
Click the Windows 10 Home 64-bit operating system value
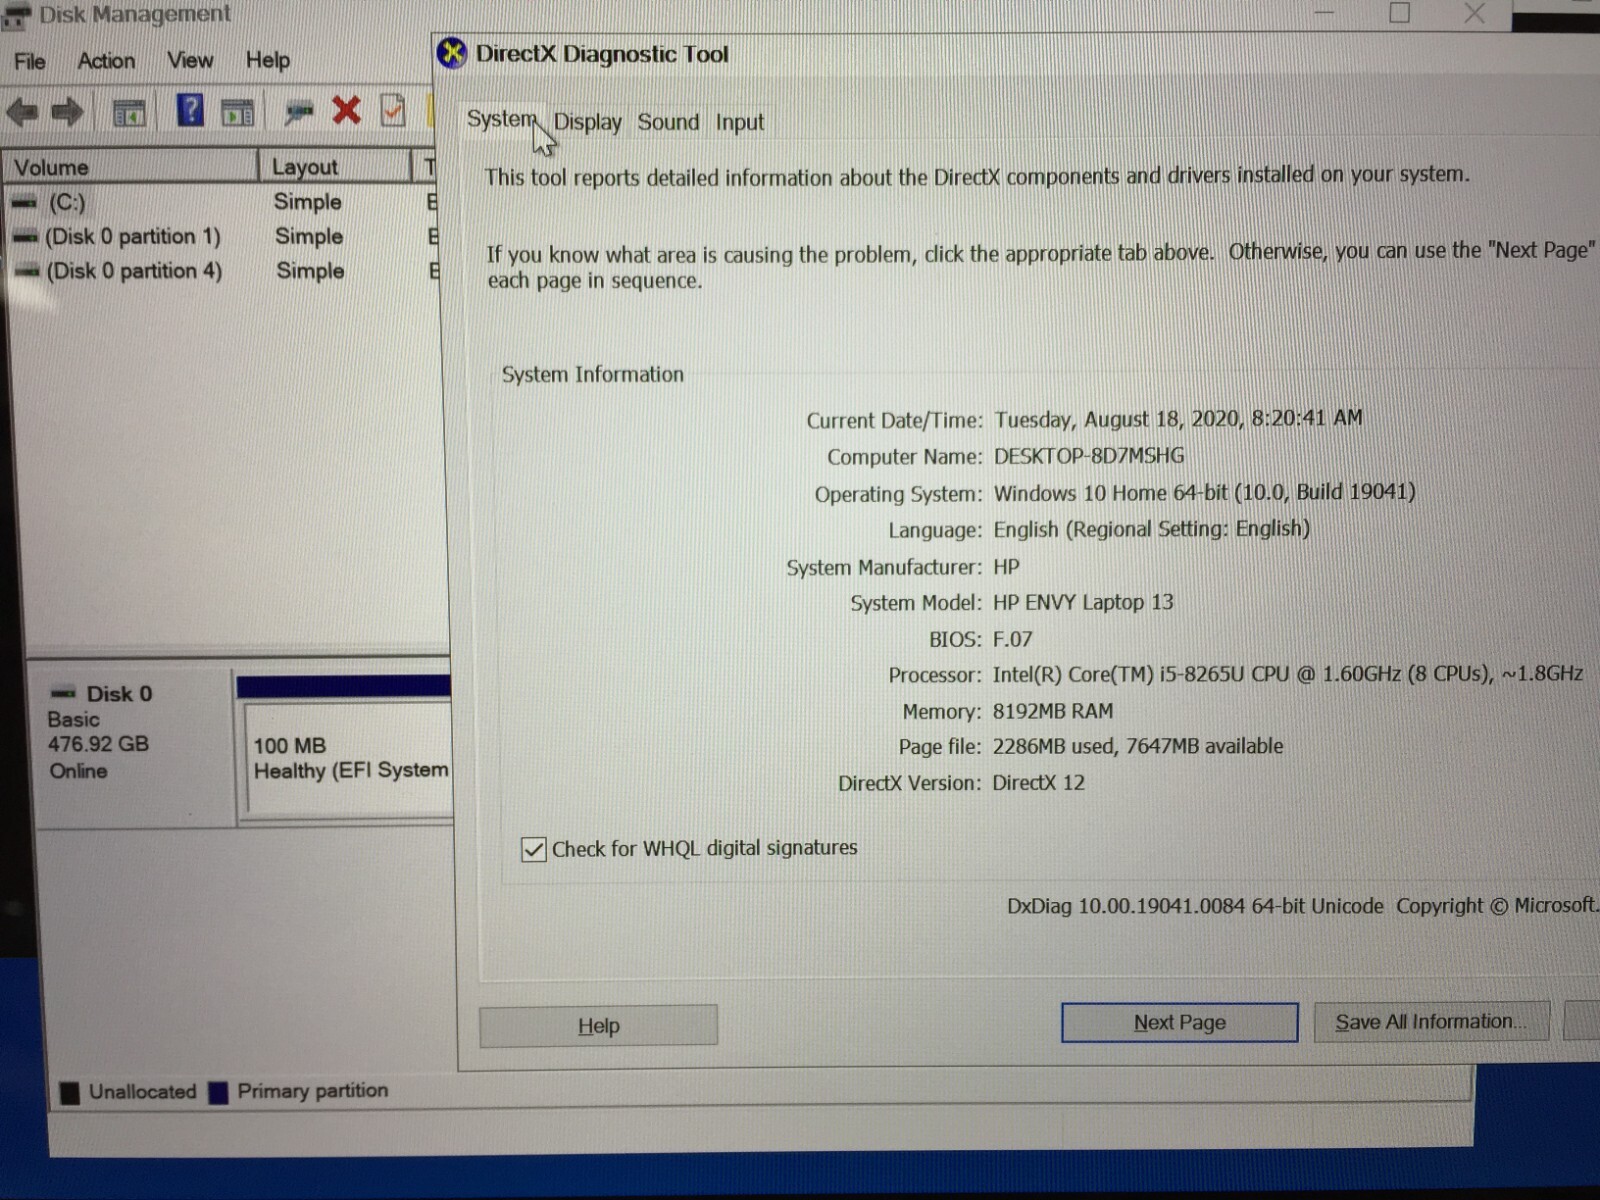click(1204, 492)
